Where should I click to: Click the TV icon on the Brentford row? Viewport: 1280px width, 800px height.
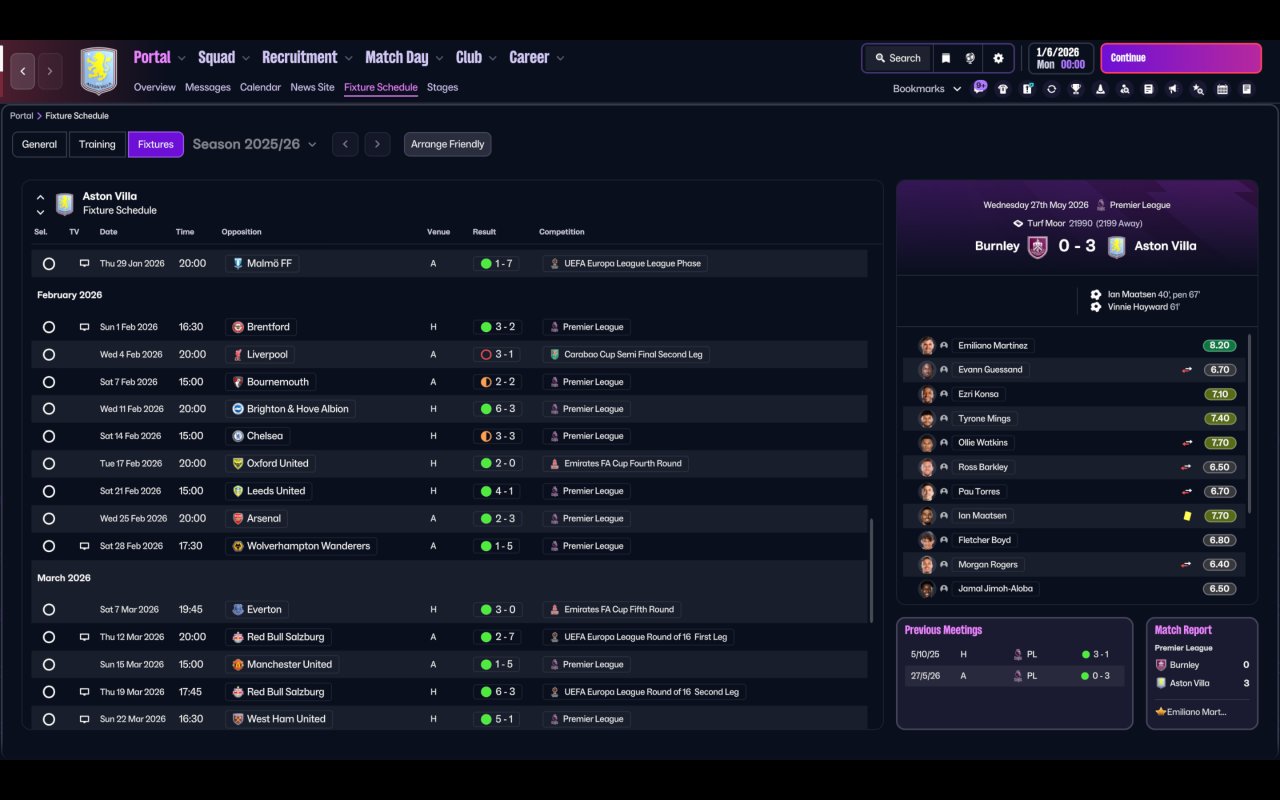[x=84, y=327]
